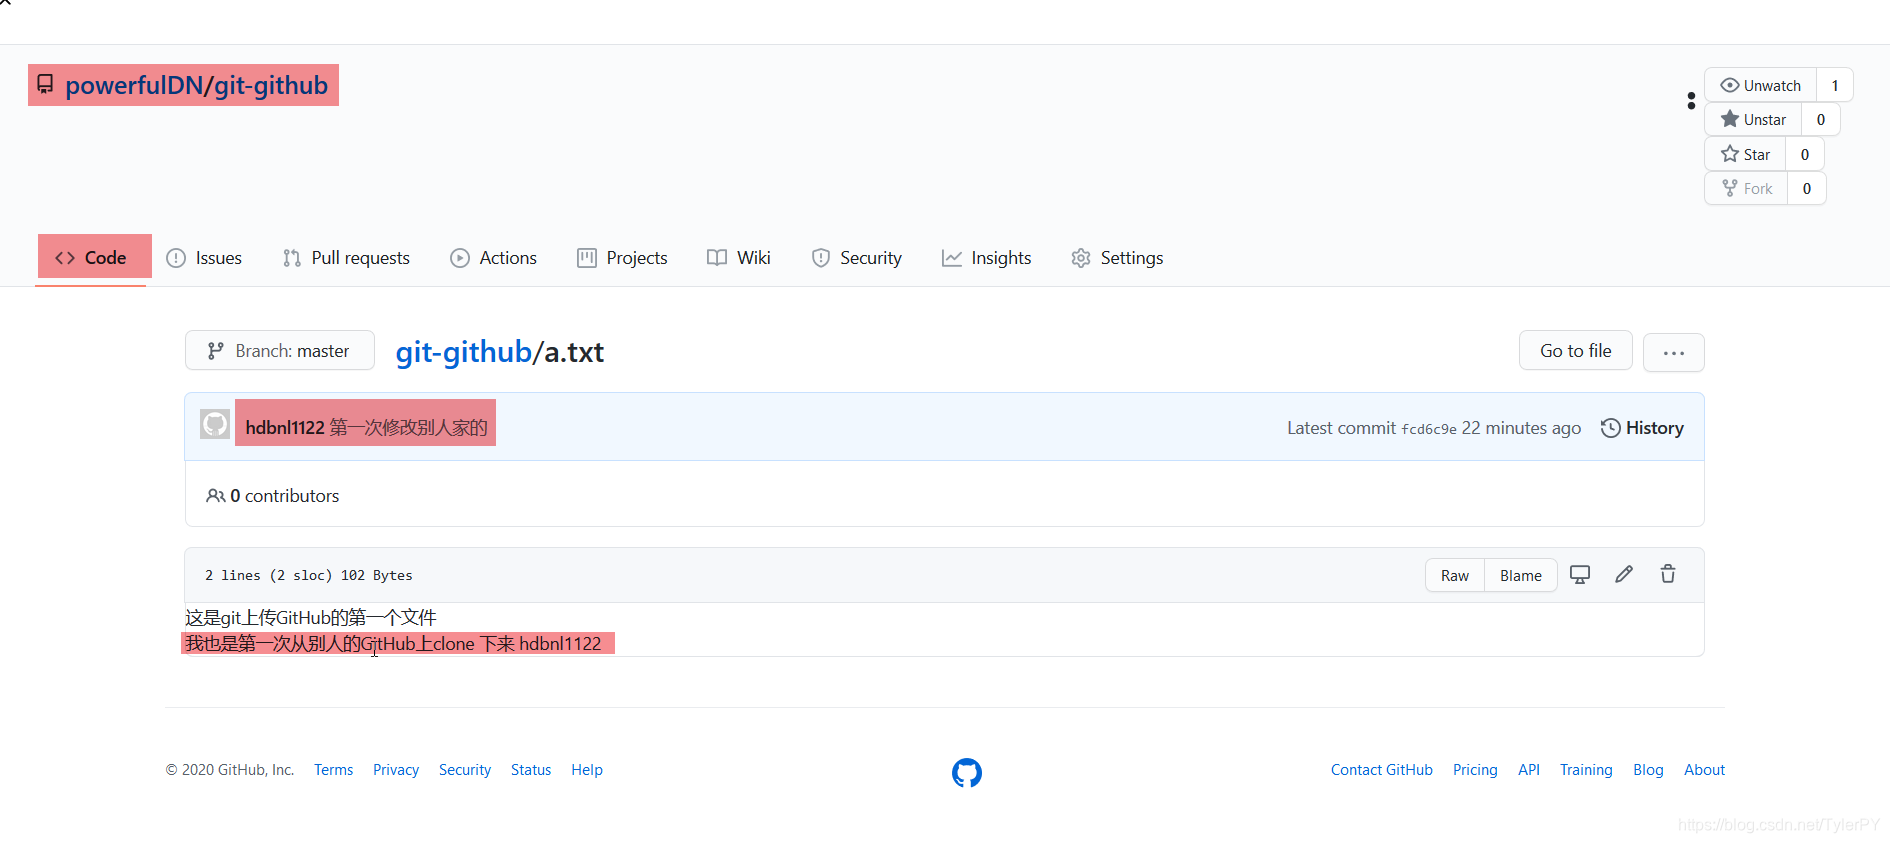The image size is (1890, 843).
Task: Select the Code tab
Action: click(x=91, y=258)
